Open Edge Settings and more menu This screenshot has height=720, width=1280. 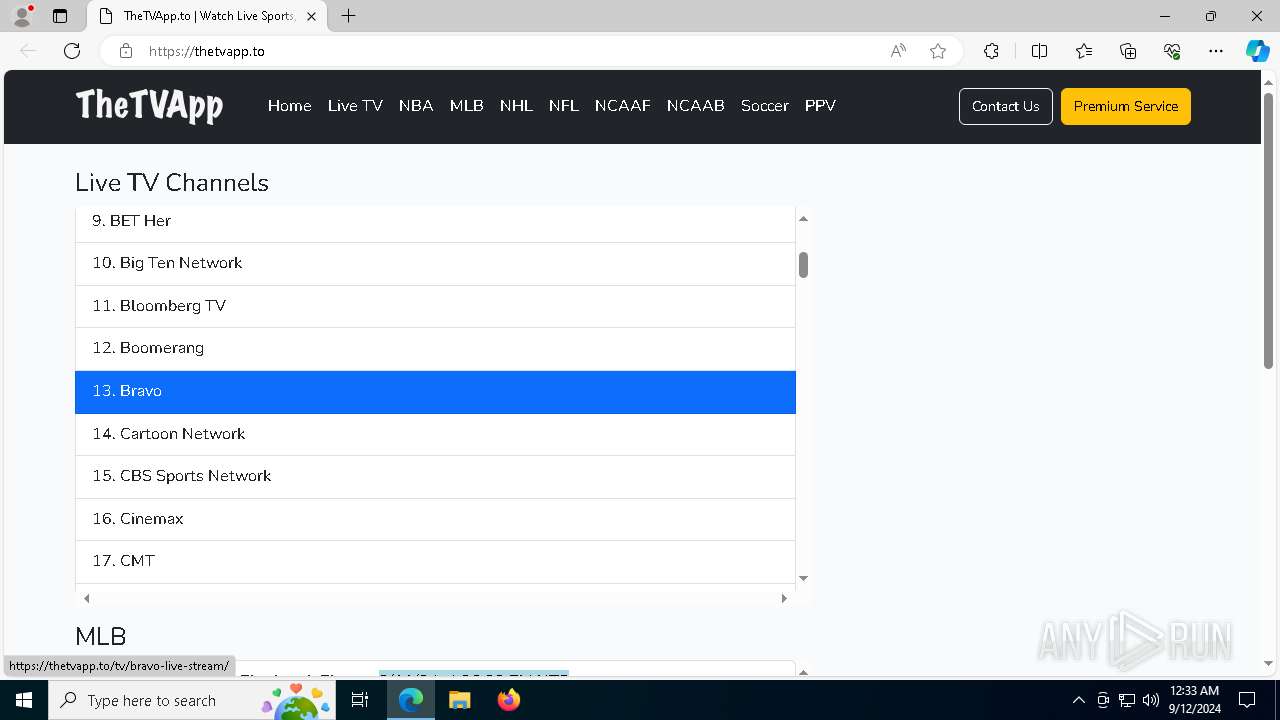(1216, 51)
